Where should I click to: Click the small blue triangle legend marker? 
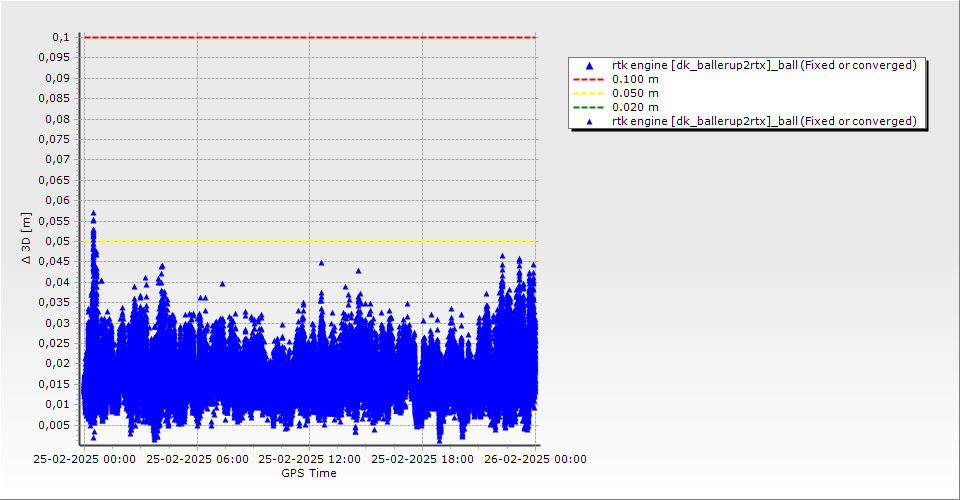[x=590, y=122]
